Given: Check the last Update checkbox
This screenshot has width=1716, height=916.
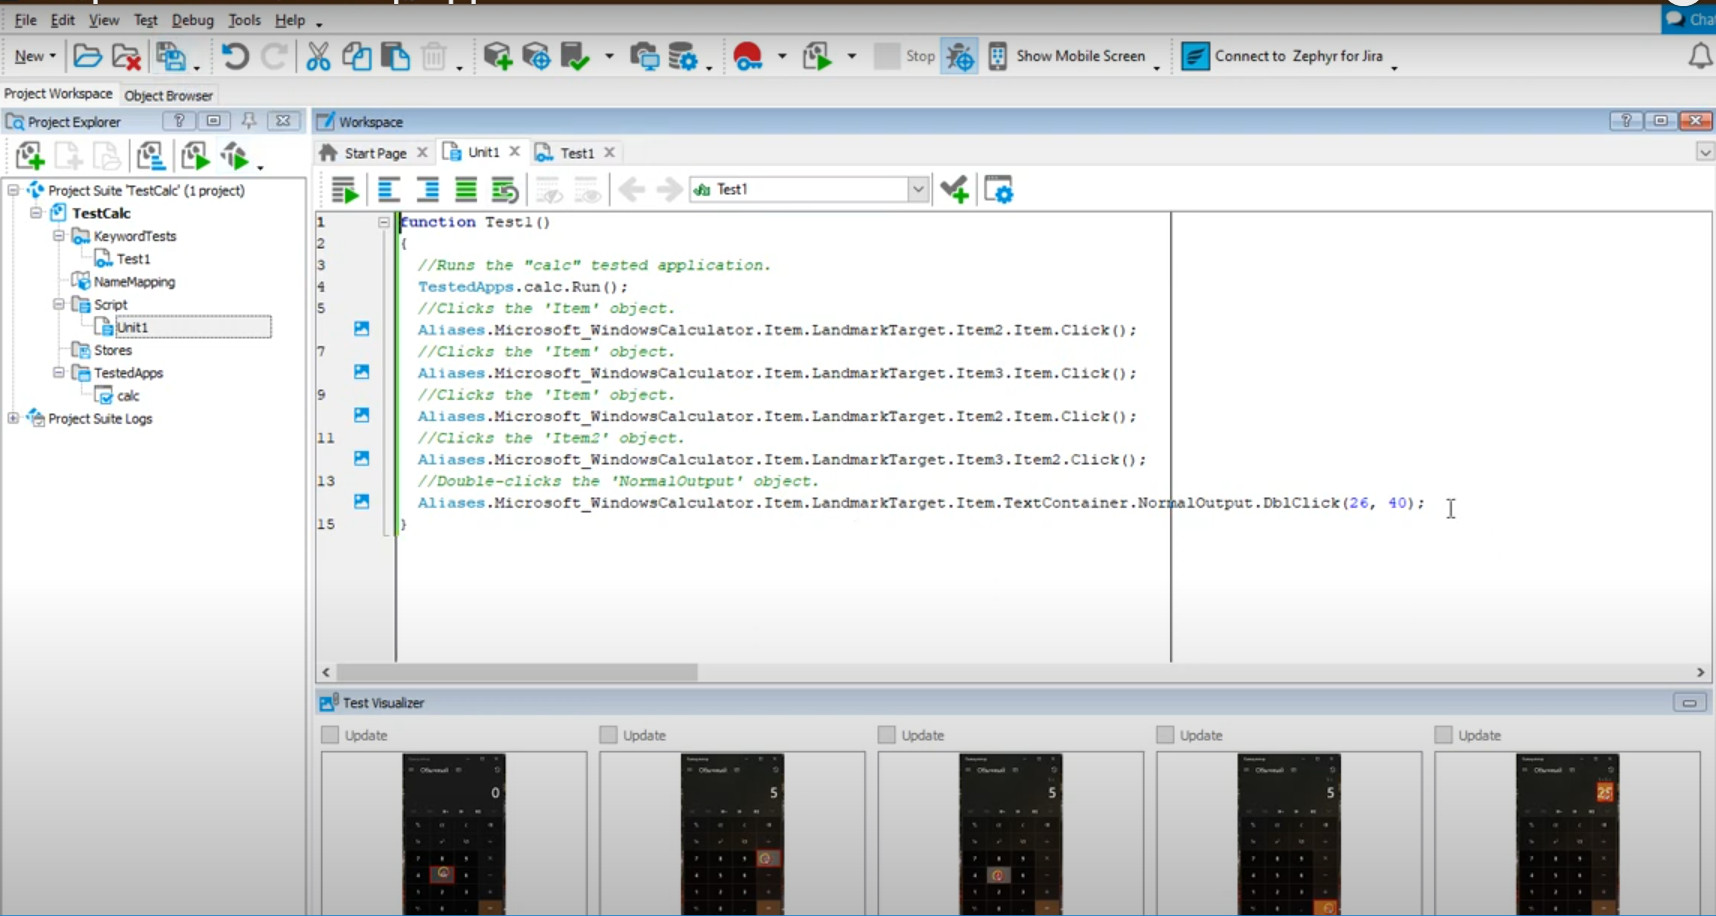Looking at the screenshot, I should coord(1443,735).
